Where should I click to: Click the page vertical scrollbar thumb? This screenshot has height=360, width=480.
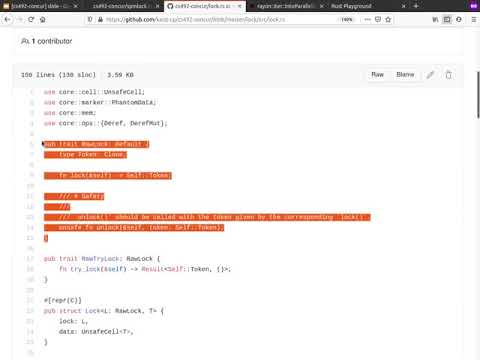478,94
